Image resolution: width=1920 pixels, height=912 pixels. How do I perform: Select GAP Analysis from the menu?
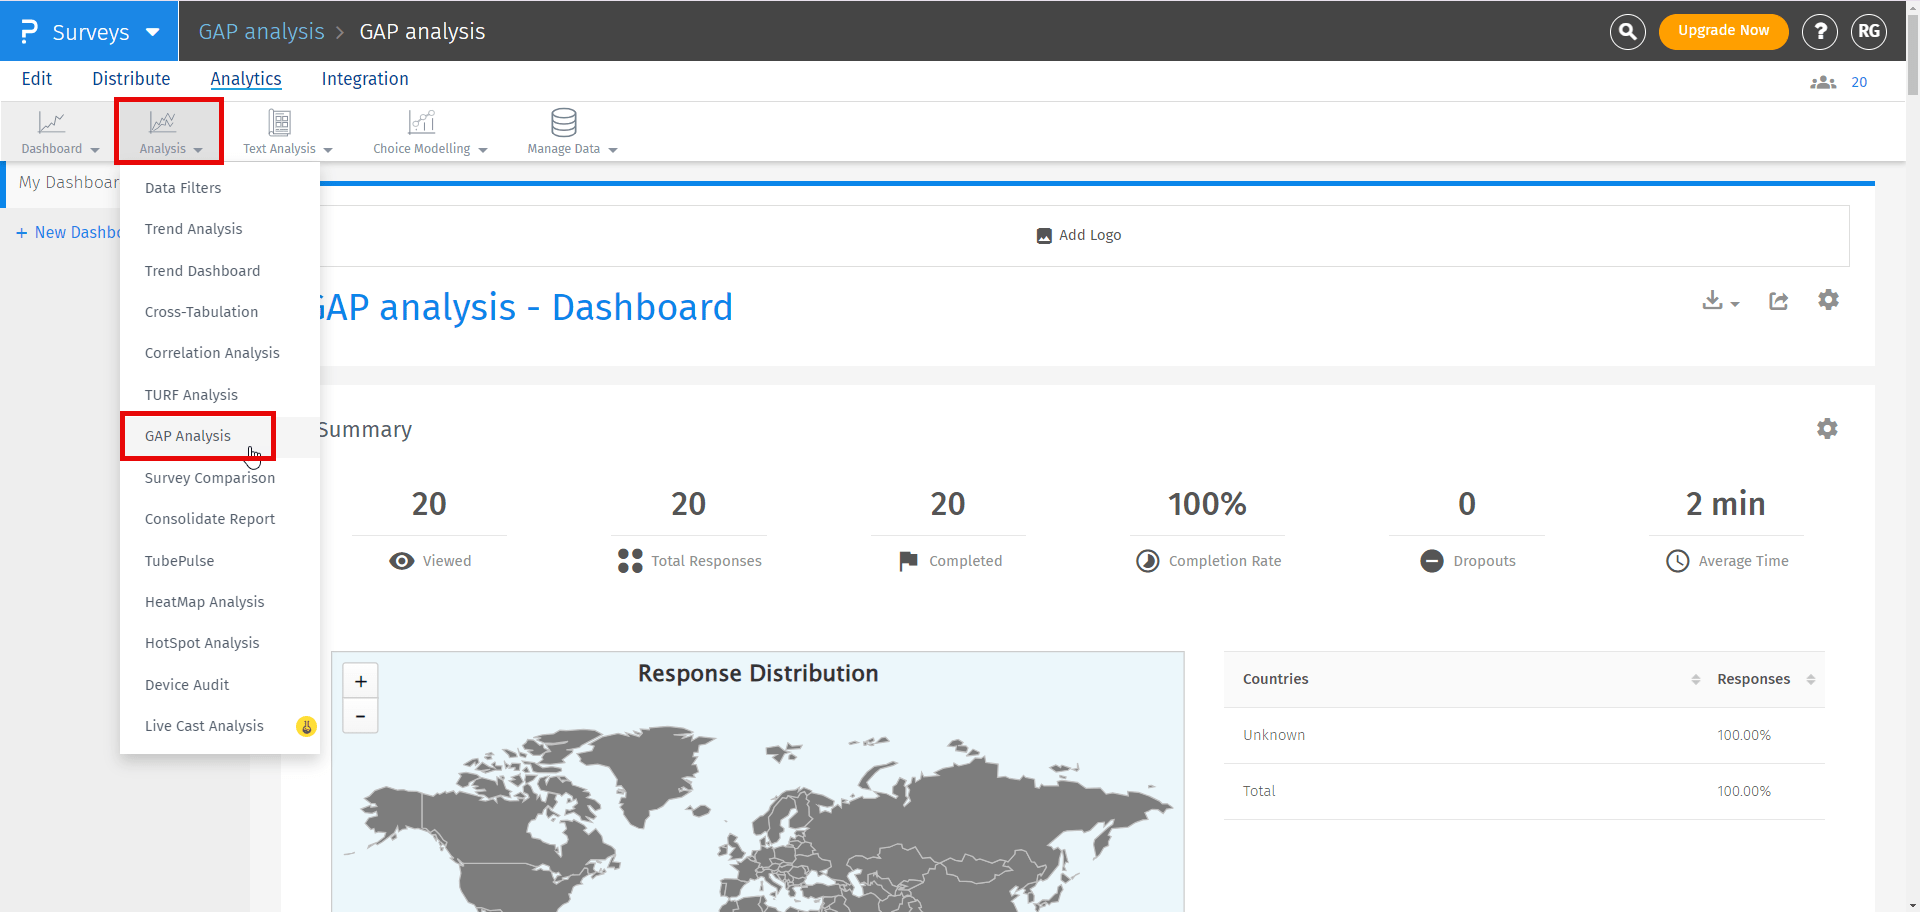pos(188,436)
